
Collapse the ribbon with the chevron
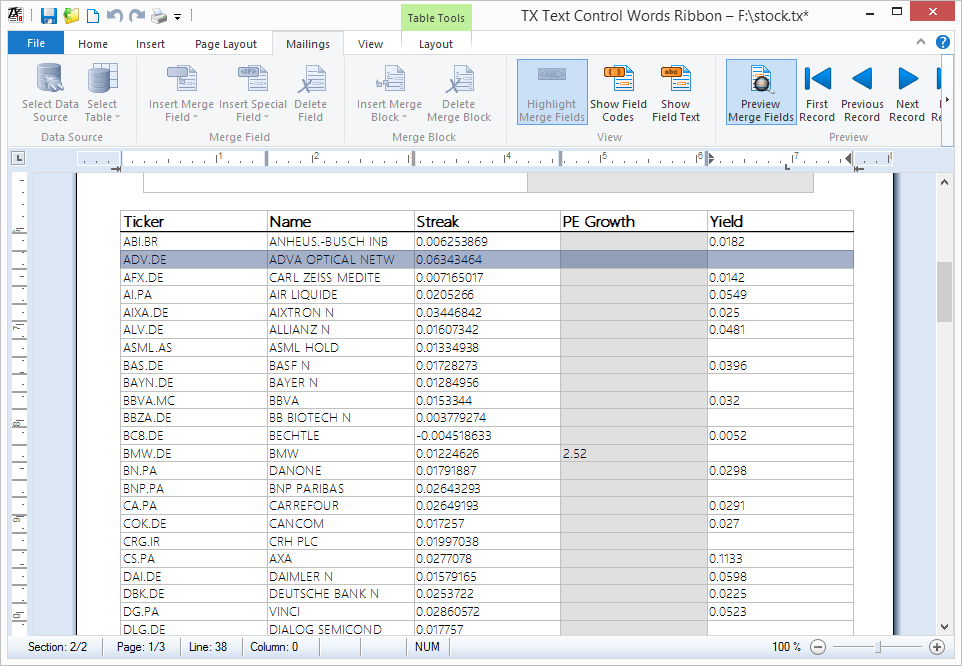920,42
